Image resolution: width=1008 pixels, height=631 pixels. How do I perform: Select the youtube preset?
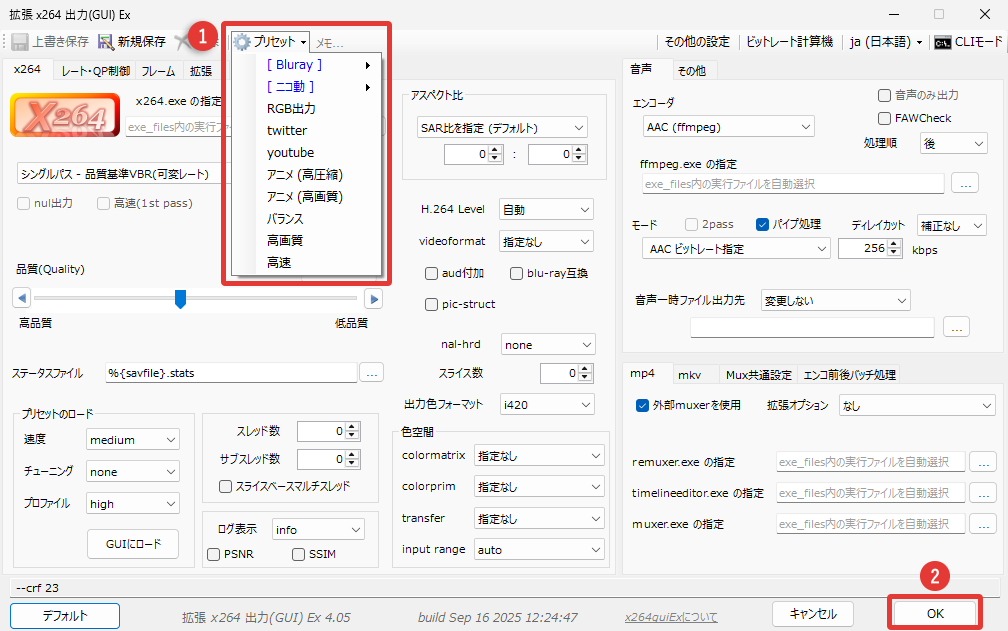290,152
